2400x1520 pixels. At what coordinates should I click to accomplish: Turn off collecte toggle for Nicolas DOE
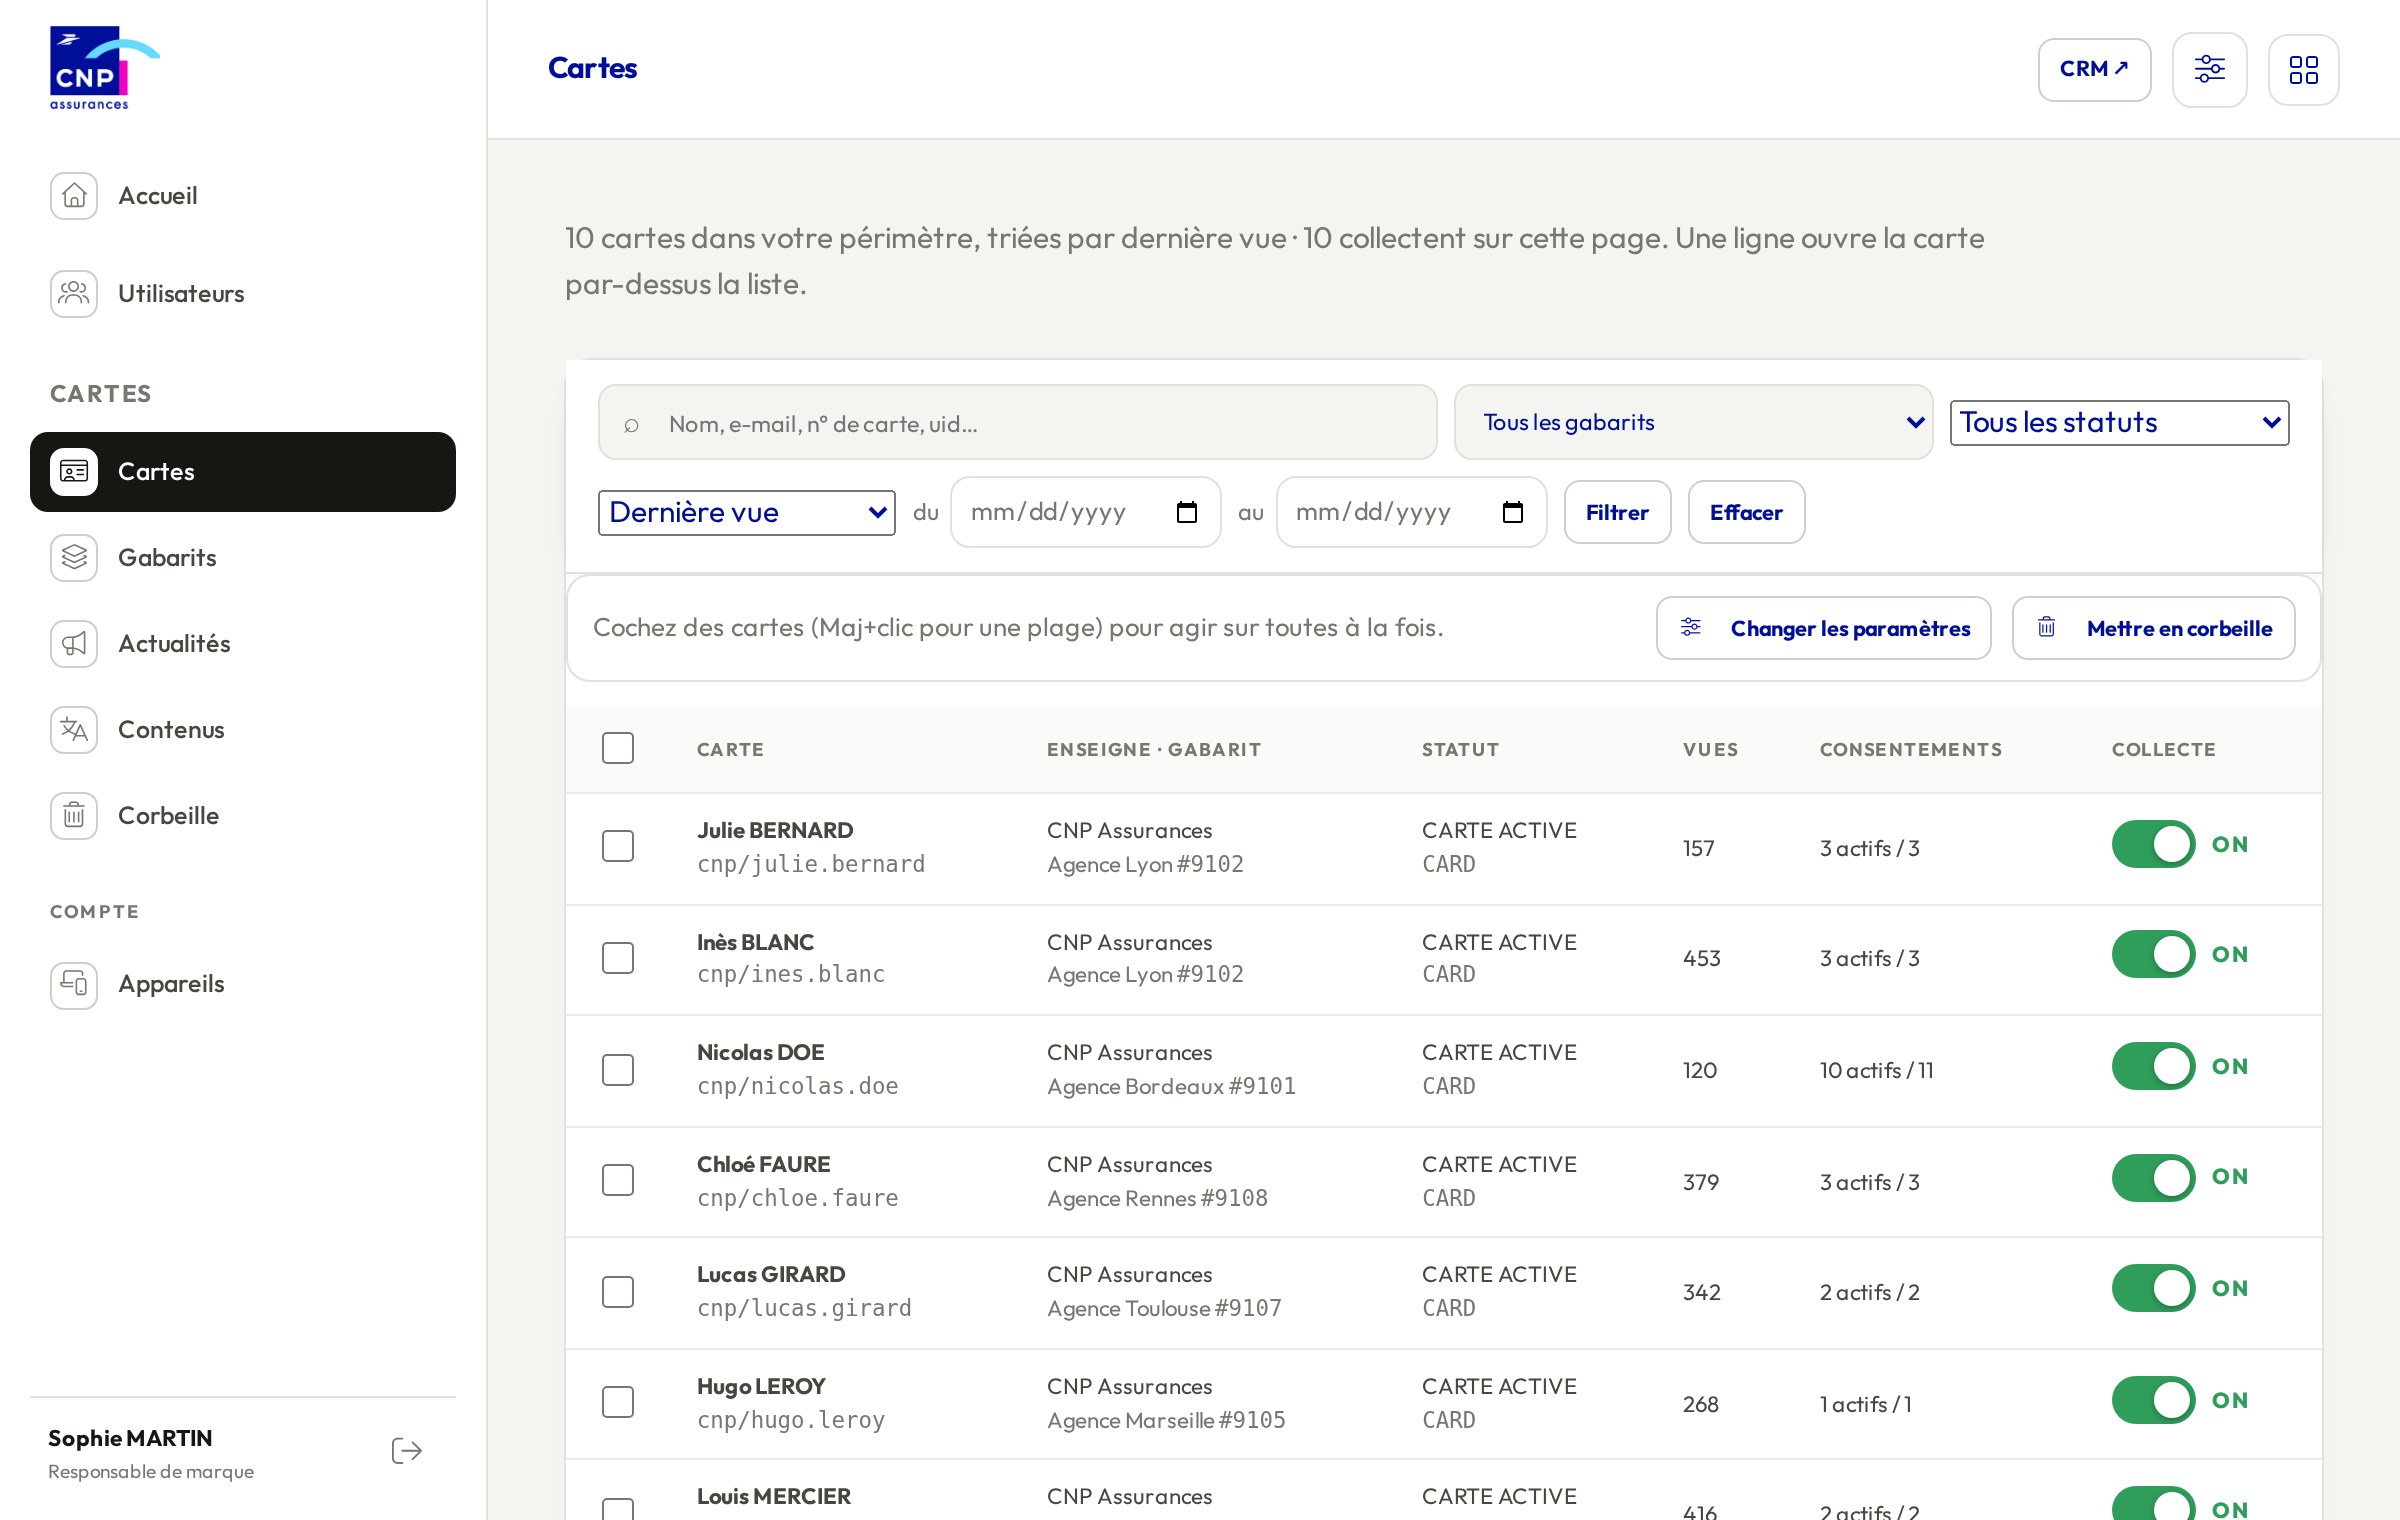coord(2153,1066)
